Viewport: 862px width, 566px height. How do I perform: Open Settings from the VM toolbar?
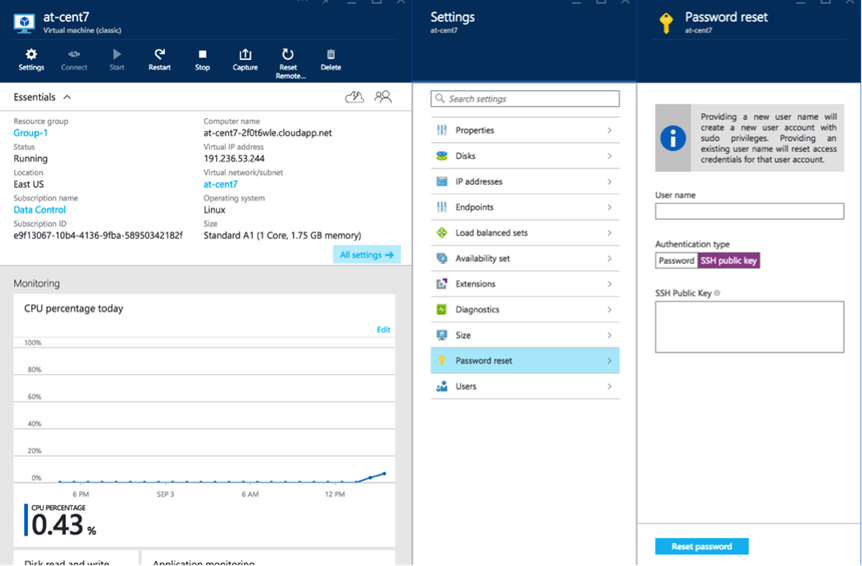click(x=31, y=60)
